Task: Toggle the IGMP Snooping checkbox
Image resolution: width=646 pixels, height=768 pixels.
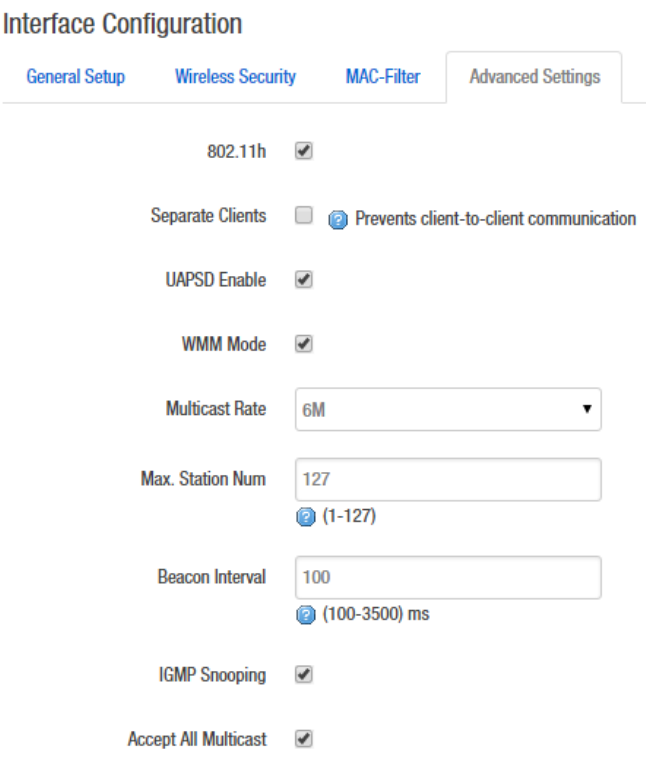Action: (x=304, y=675)
